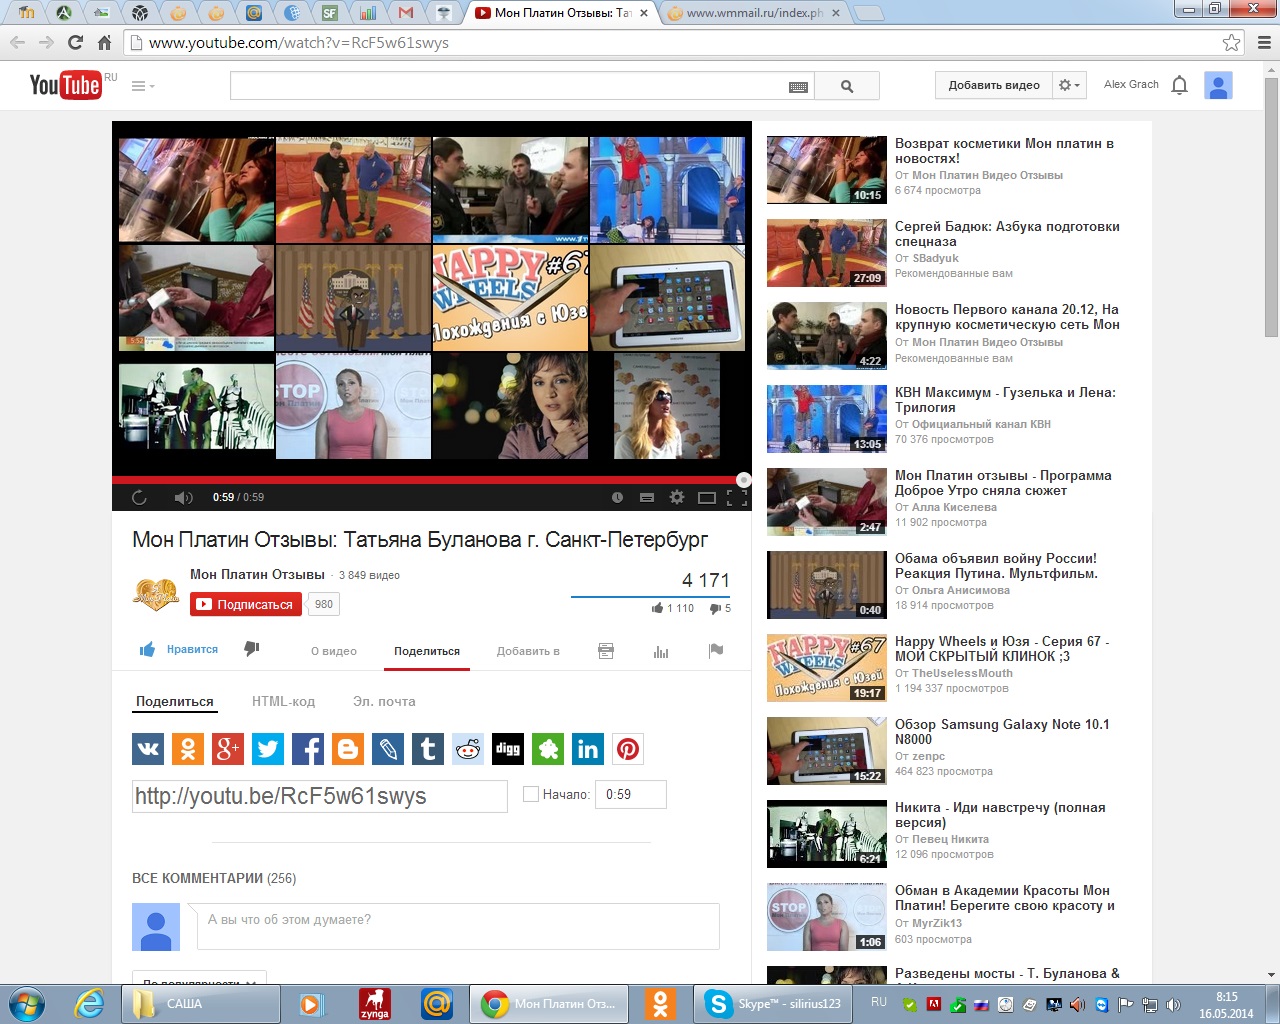Select the Поделиться sub-tab
The image size is (1280, 1024).
(175, 701)
